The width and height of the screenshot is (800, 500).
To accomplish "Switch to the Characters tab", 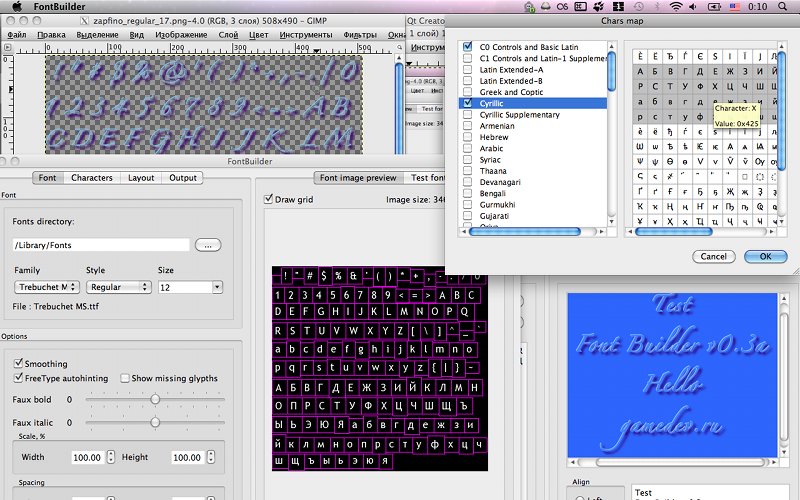I will click(92, 178).
